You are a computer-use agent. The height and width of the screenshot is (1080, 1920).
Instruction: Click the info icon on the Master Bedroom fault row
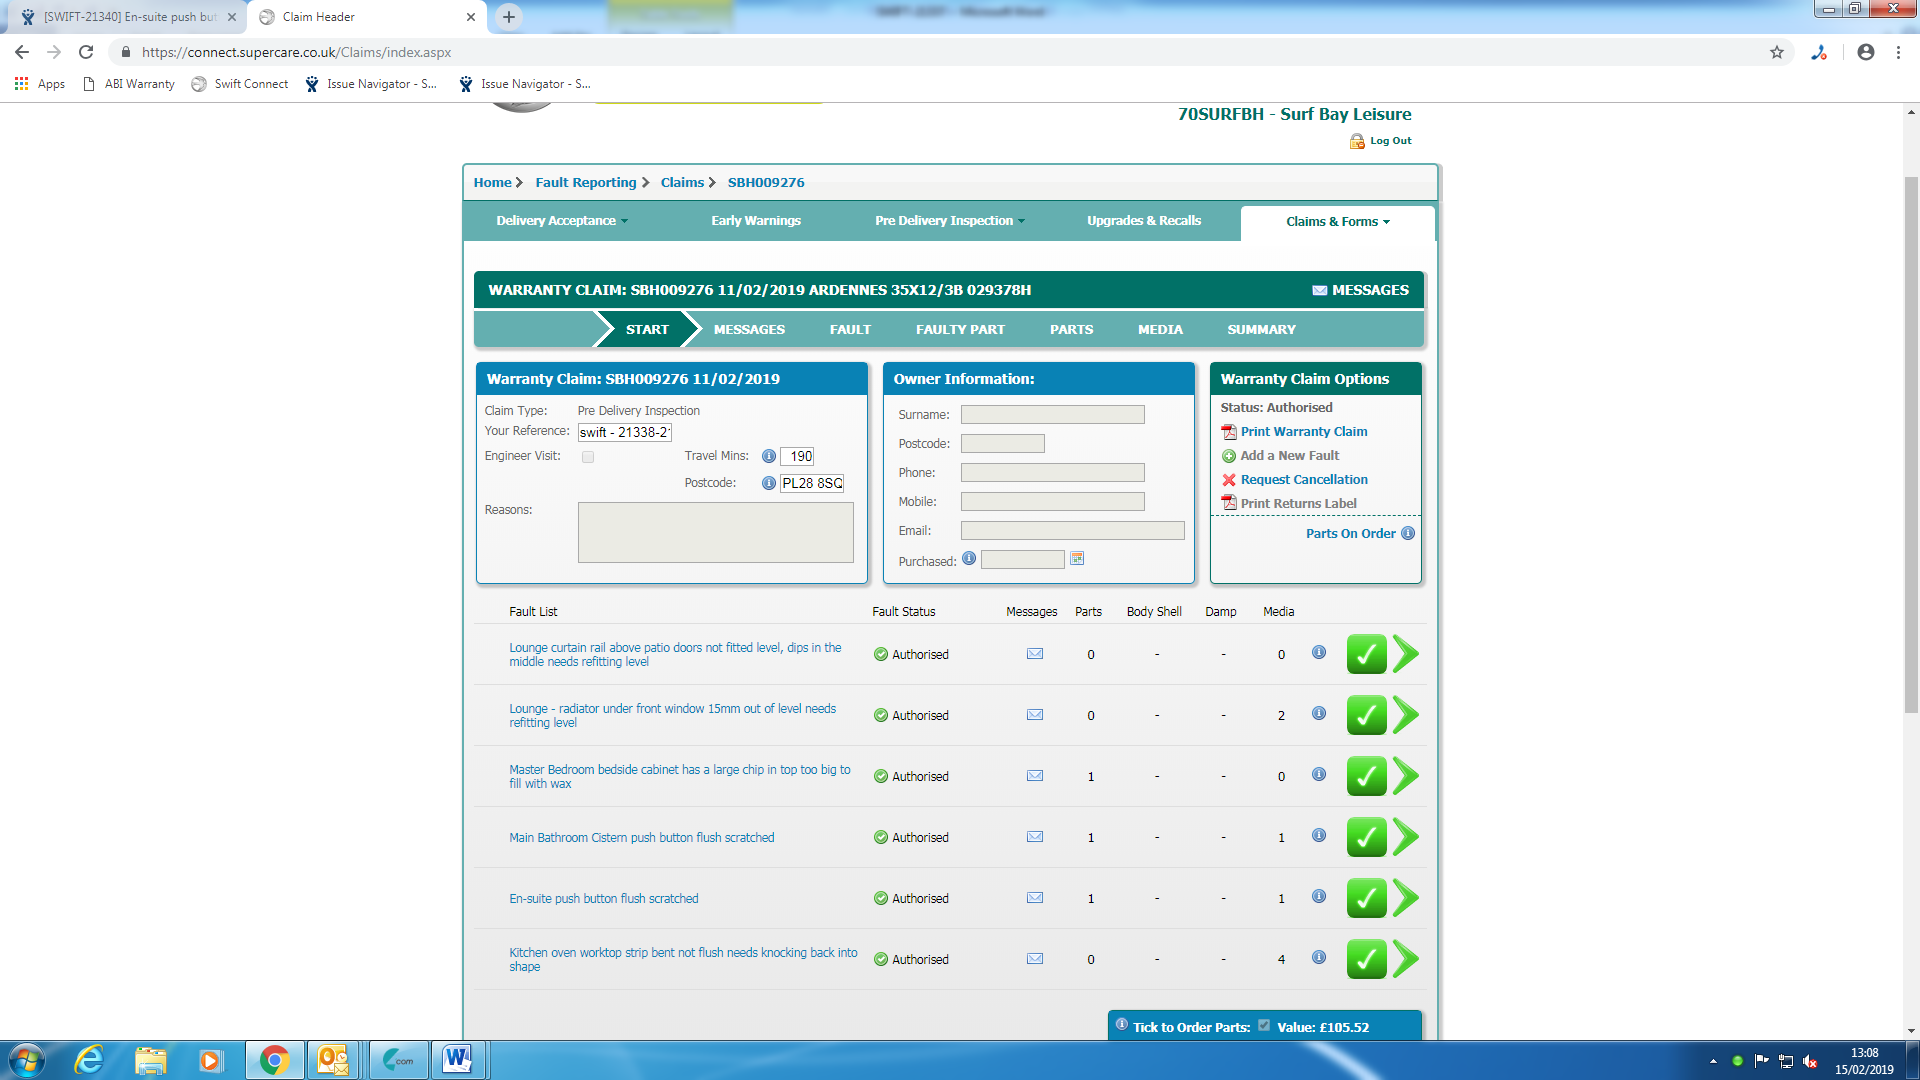click(1319, 775)
